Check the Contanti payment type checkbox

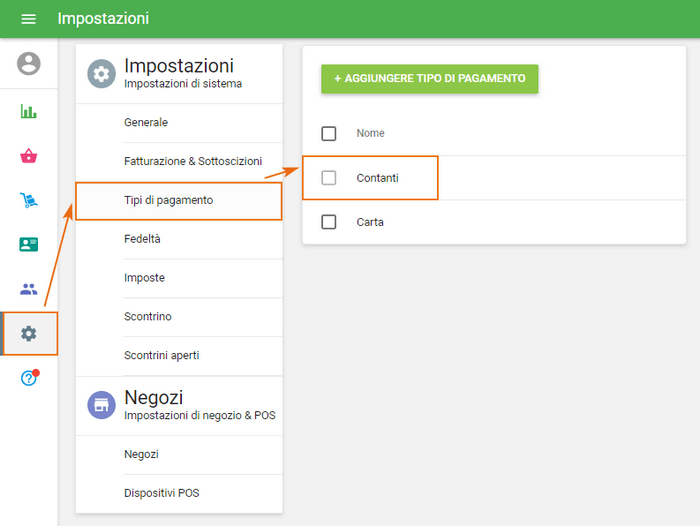coord(329,178)
